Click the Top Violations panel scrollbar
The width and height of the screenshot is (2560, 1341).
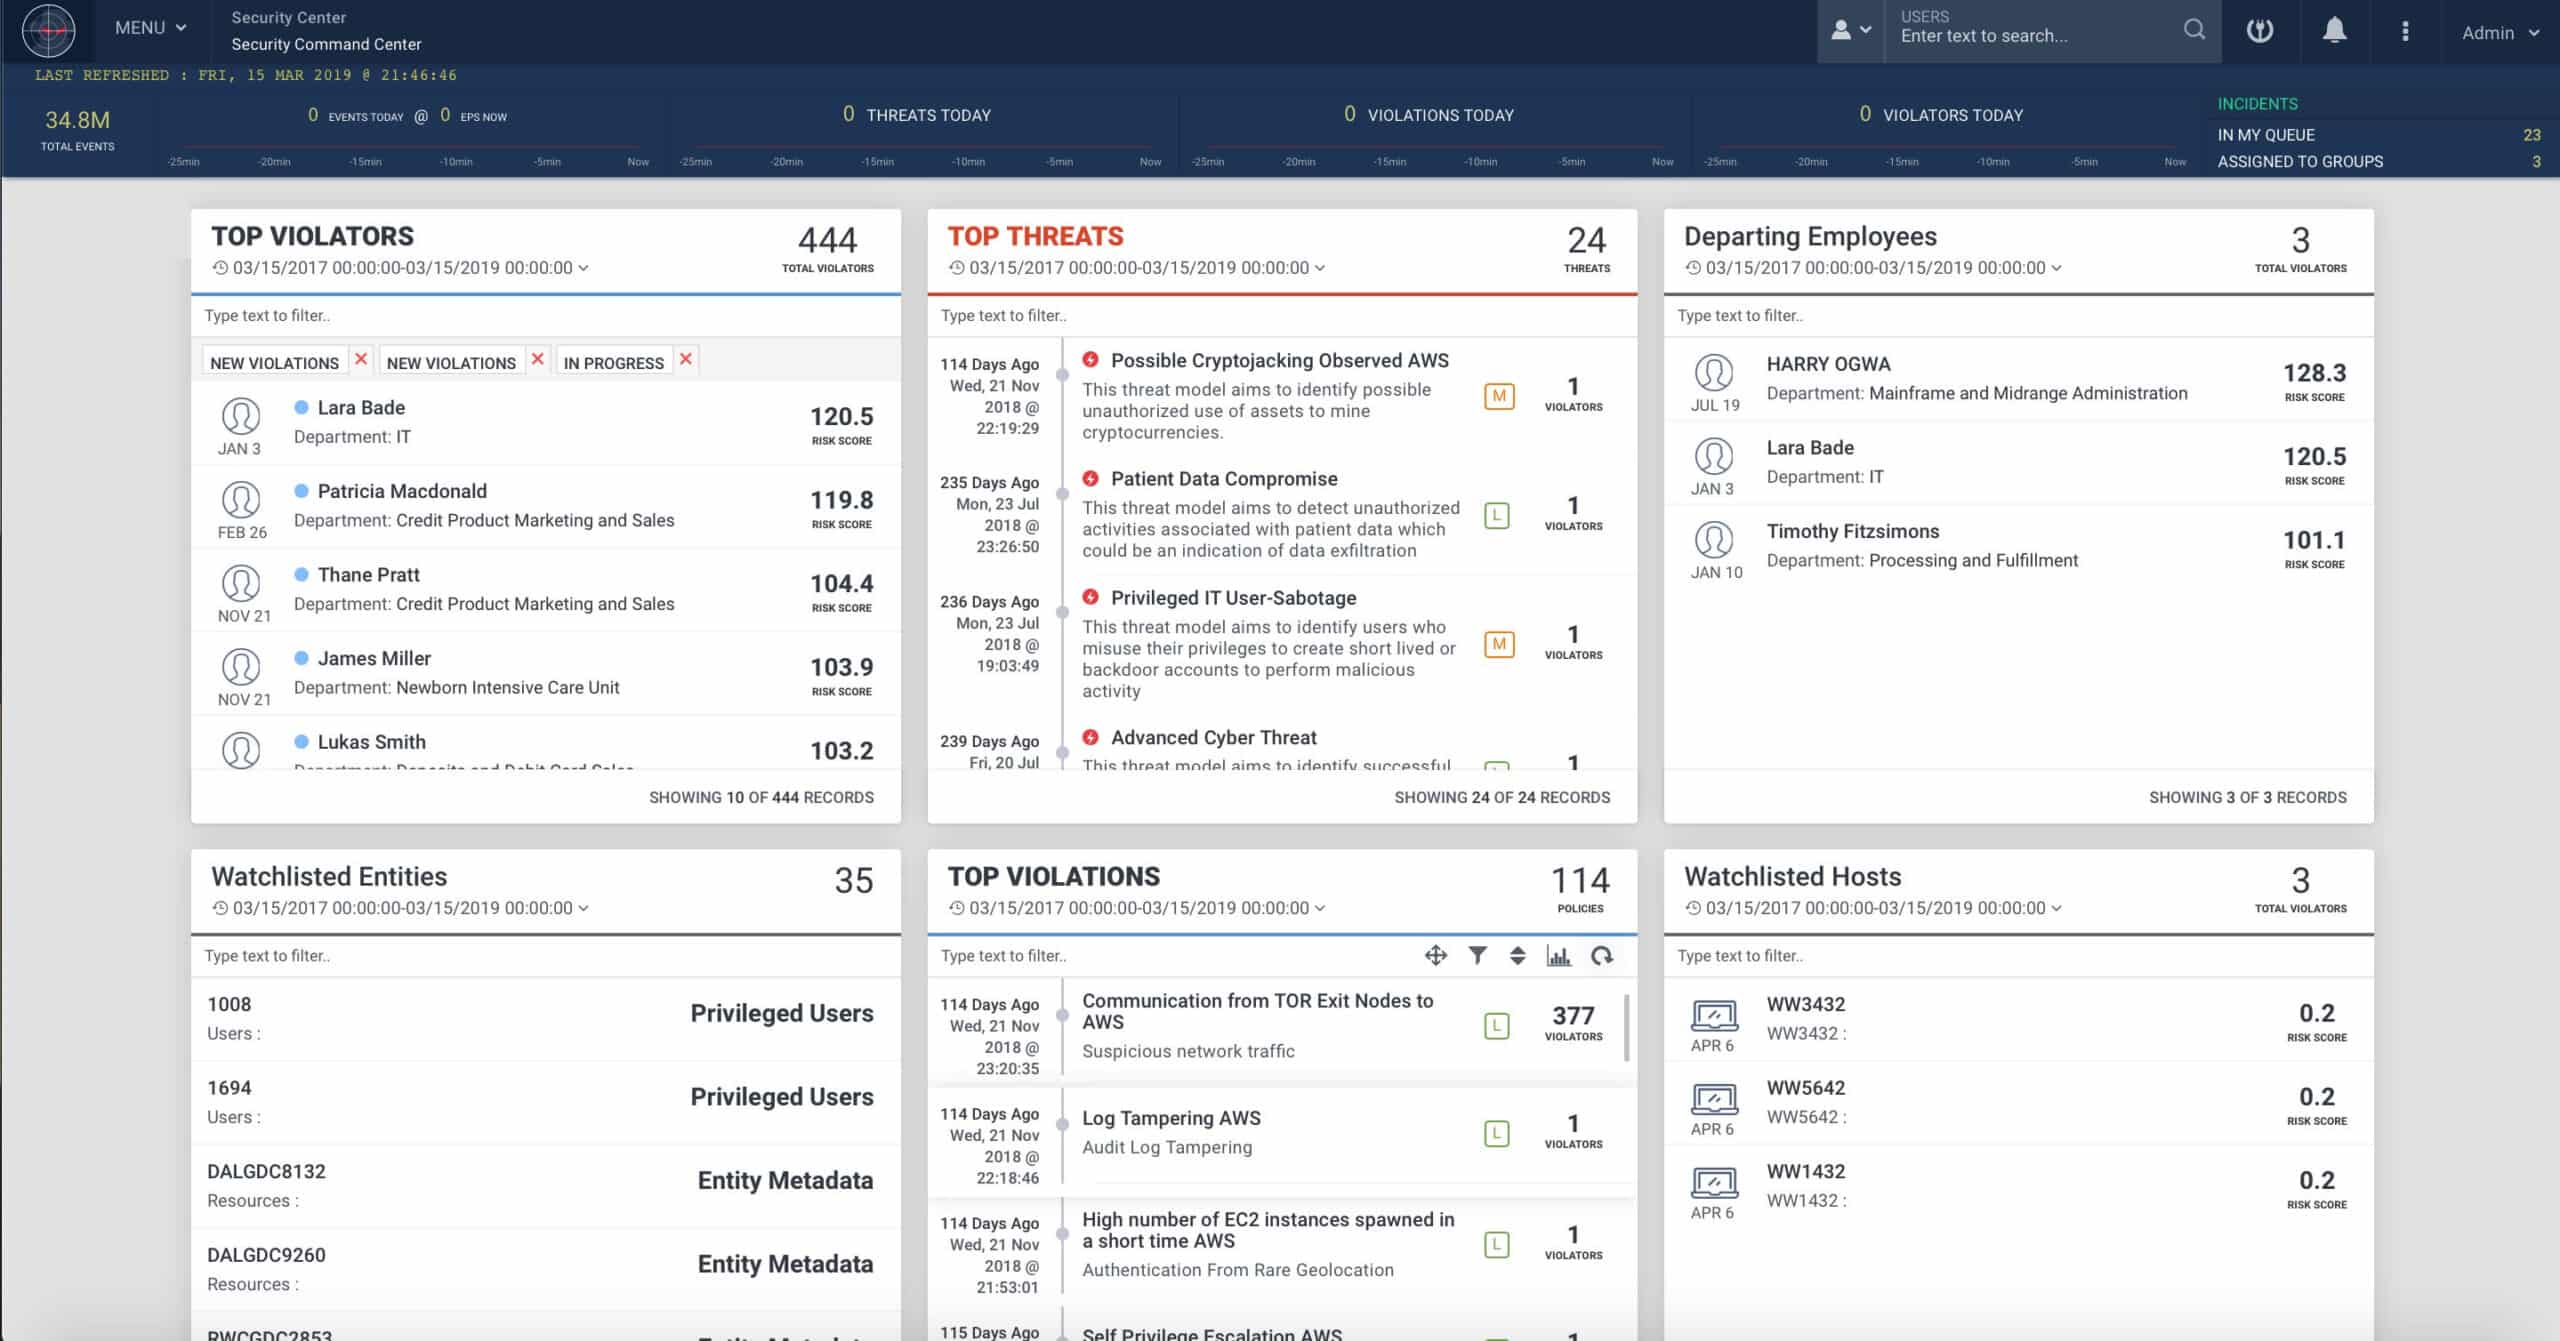(x=1627, y=1028)
